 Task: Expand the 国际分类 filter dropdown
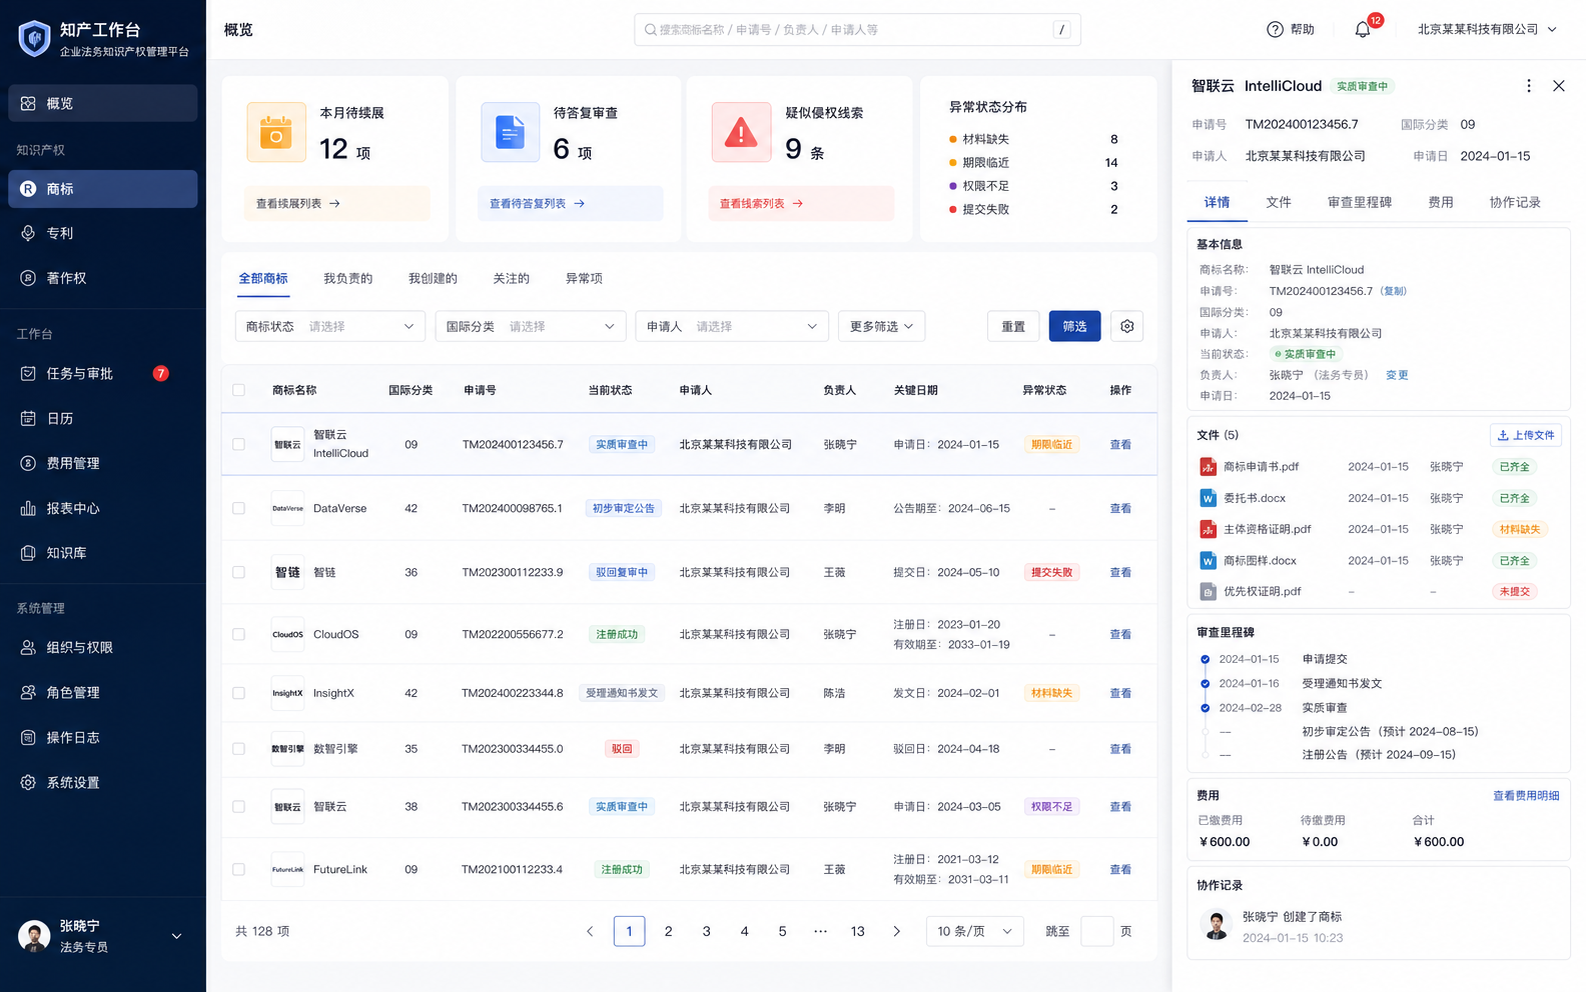[x=531, y=326]
